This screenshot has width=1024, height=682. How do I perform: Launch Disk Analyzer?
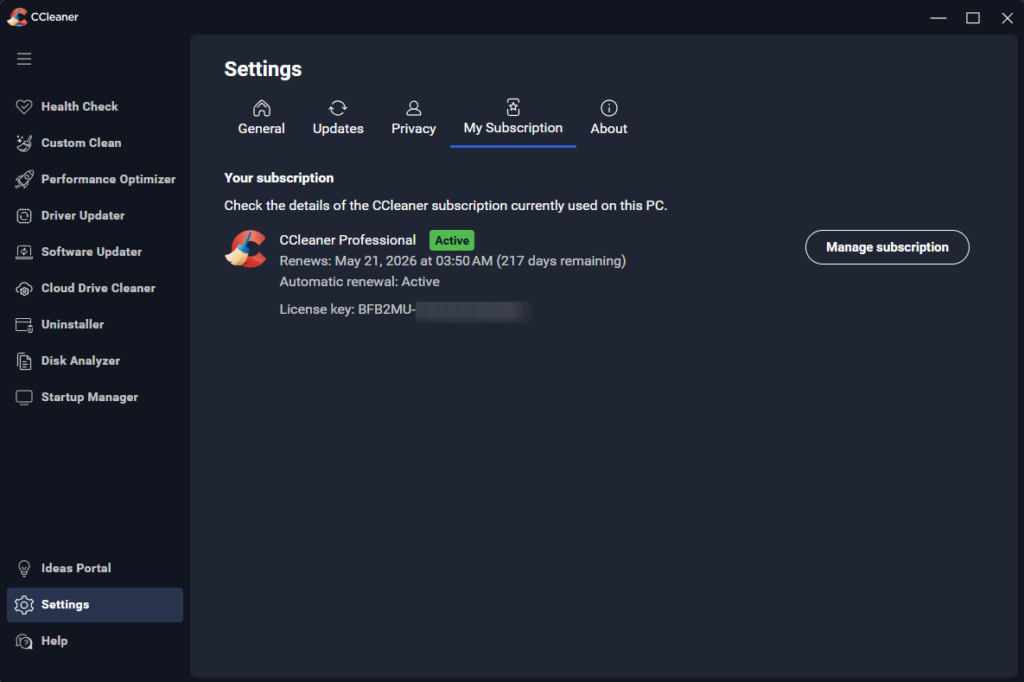[x=80, y=360]
